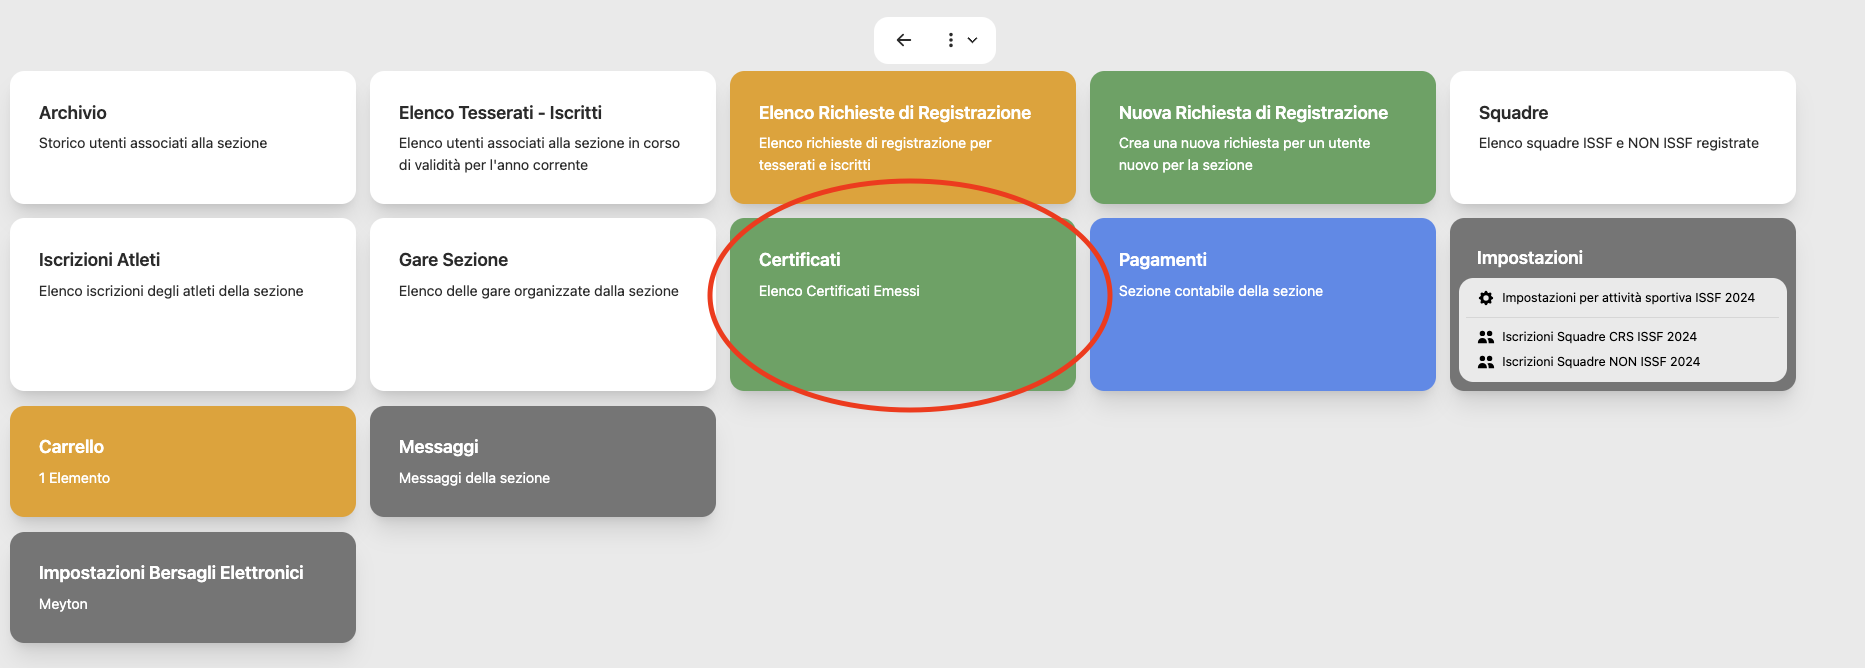The width and height of the screenshot is (1865, 668).
Task: Click the back arrow icon
Action: (904, 40)
